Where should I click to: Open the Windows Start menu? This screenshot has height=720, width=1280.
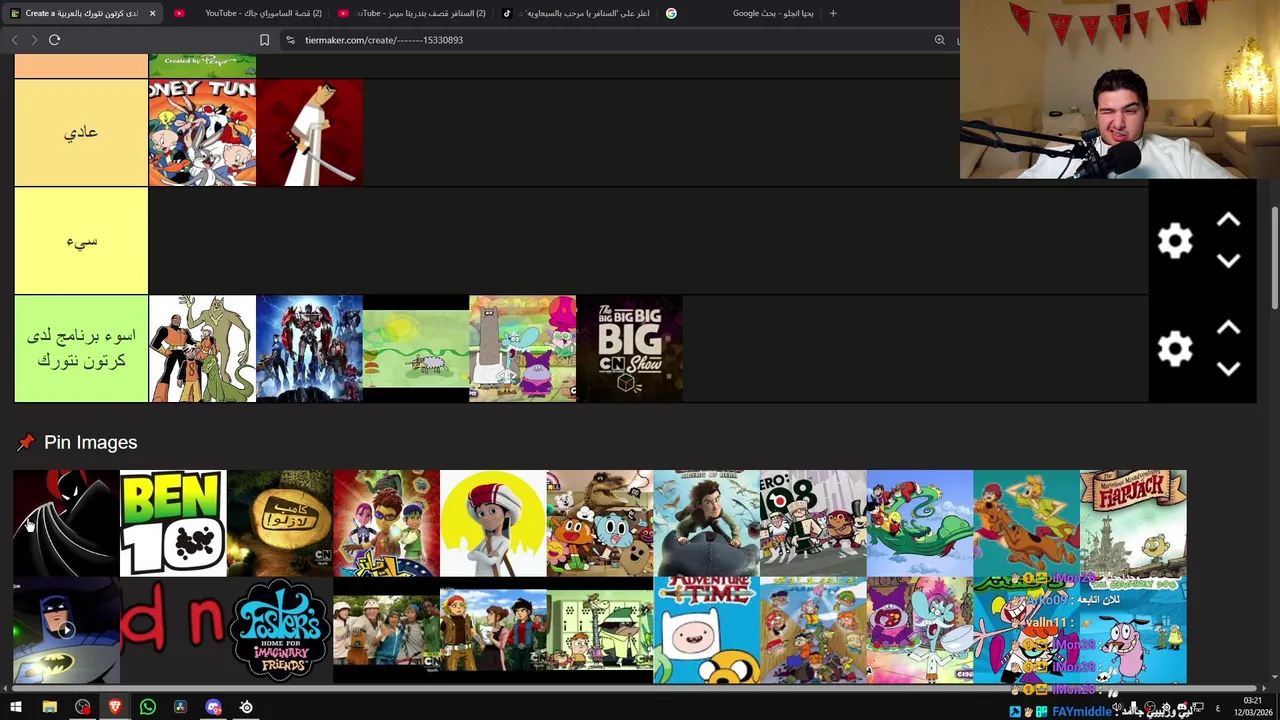pyautogui.click(x=15, y=707)
